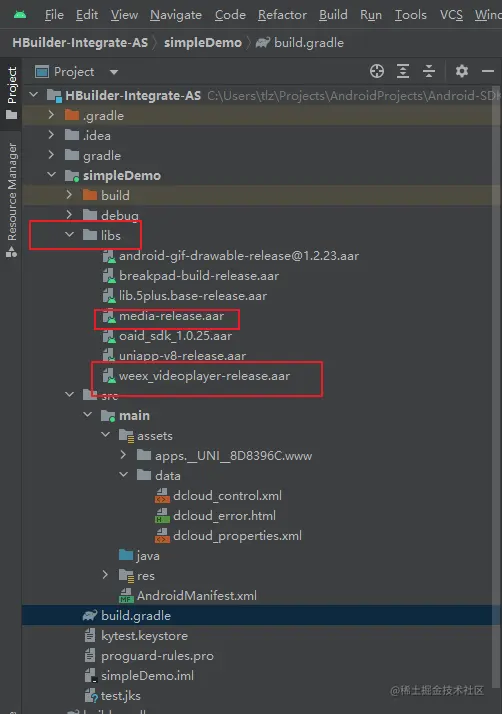
Task: Click the Android Studio logo icon
Action: point(20,15)
